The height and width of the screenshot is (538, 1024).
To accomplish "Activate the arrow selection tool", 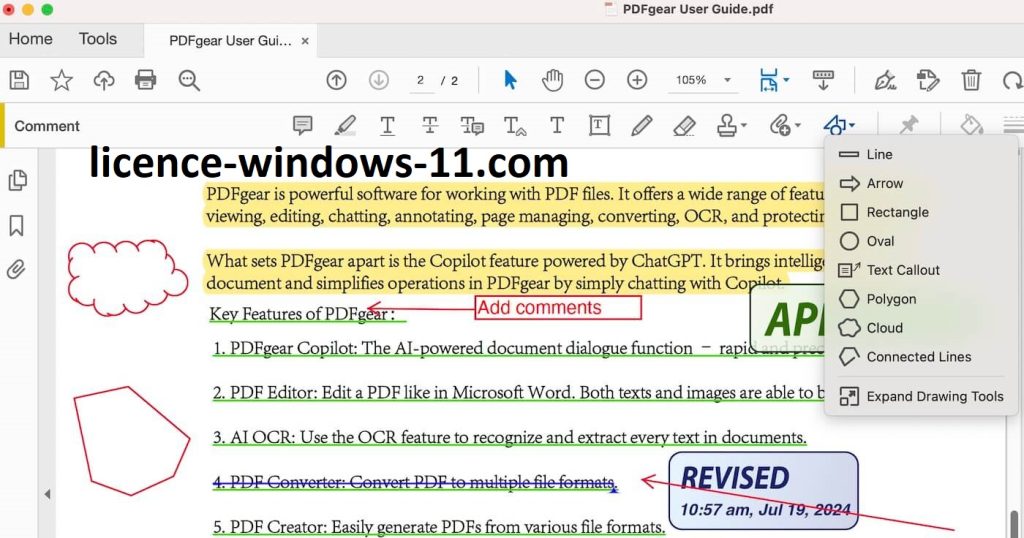I will coord(510,80).
